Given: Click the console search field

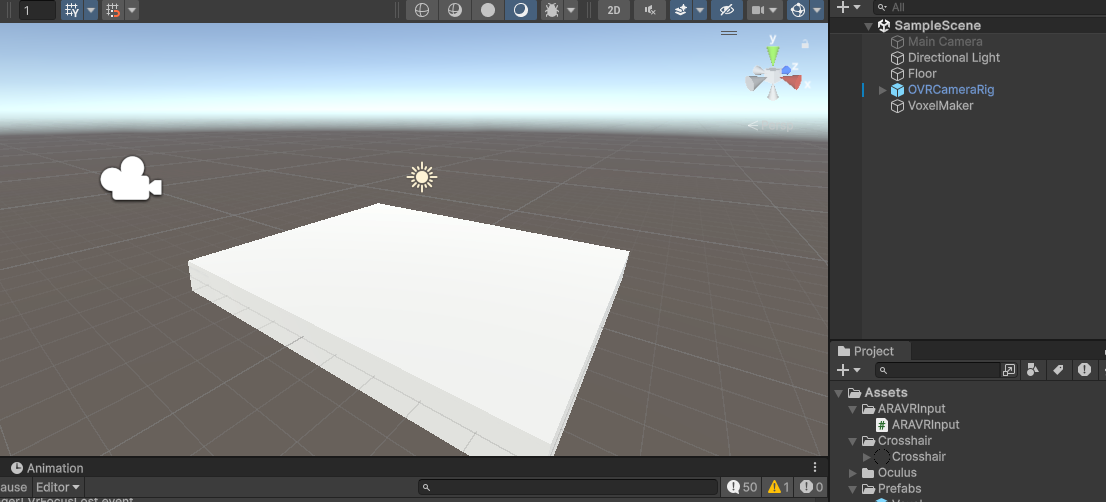Looking at the screenshot, I should point(568,487).
